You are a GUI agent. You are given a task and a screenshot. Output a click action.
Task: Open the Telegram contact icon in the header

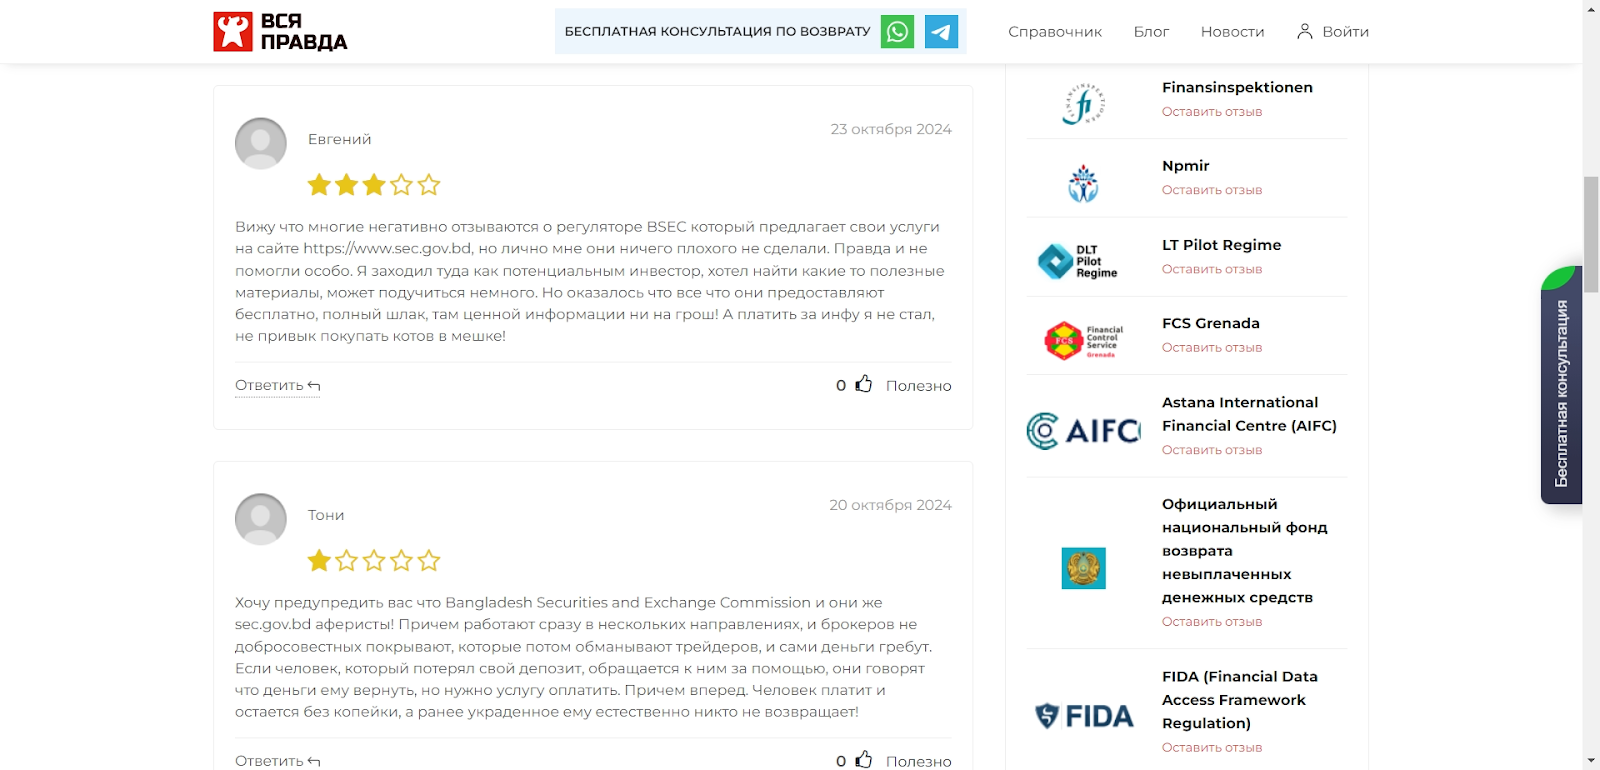[941, 31]
